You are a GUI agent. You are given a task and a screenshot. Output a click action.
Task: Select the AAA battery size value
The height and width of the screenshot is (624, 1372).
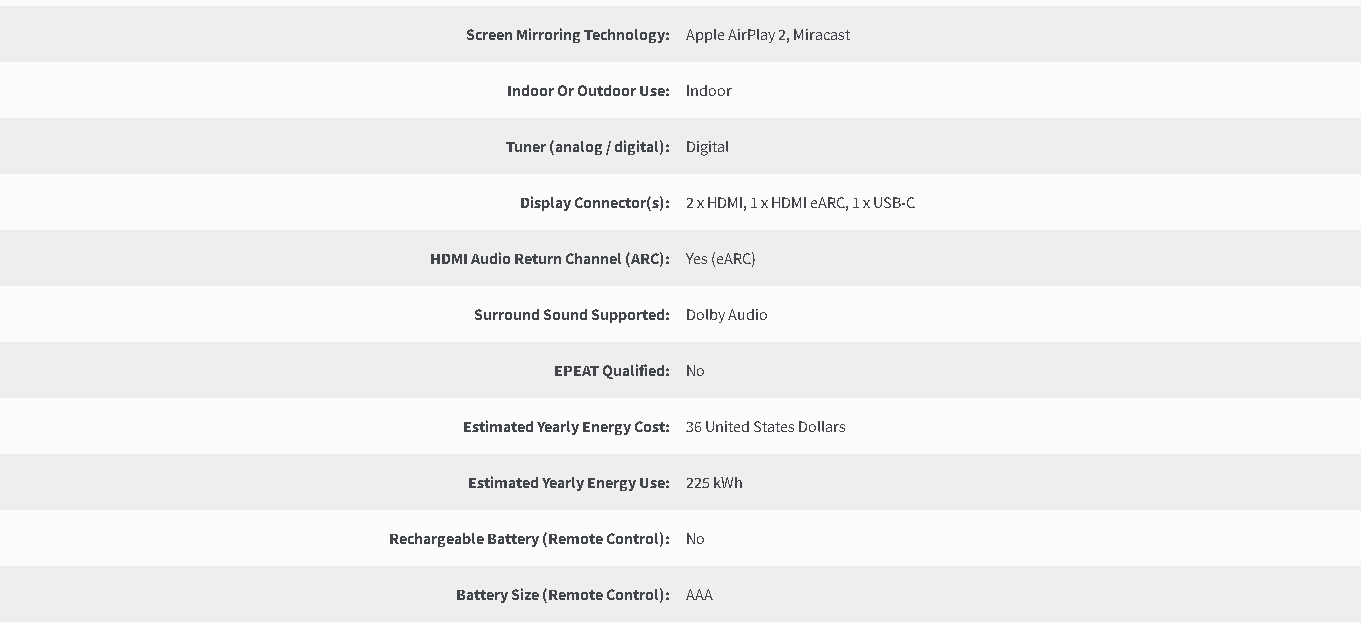pos(699,595)
